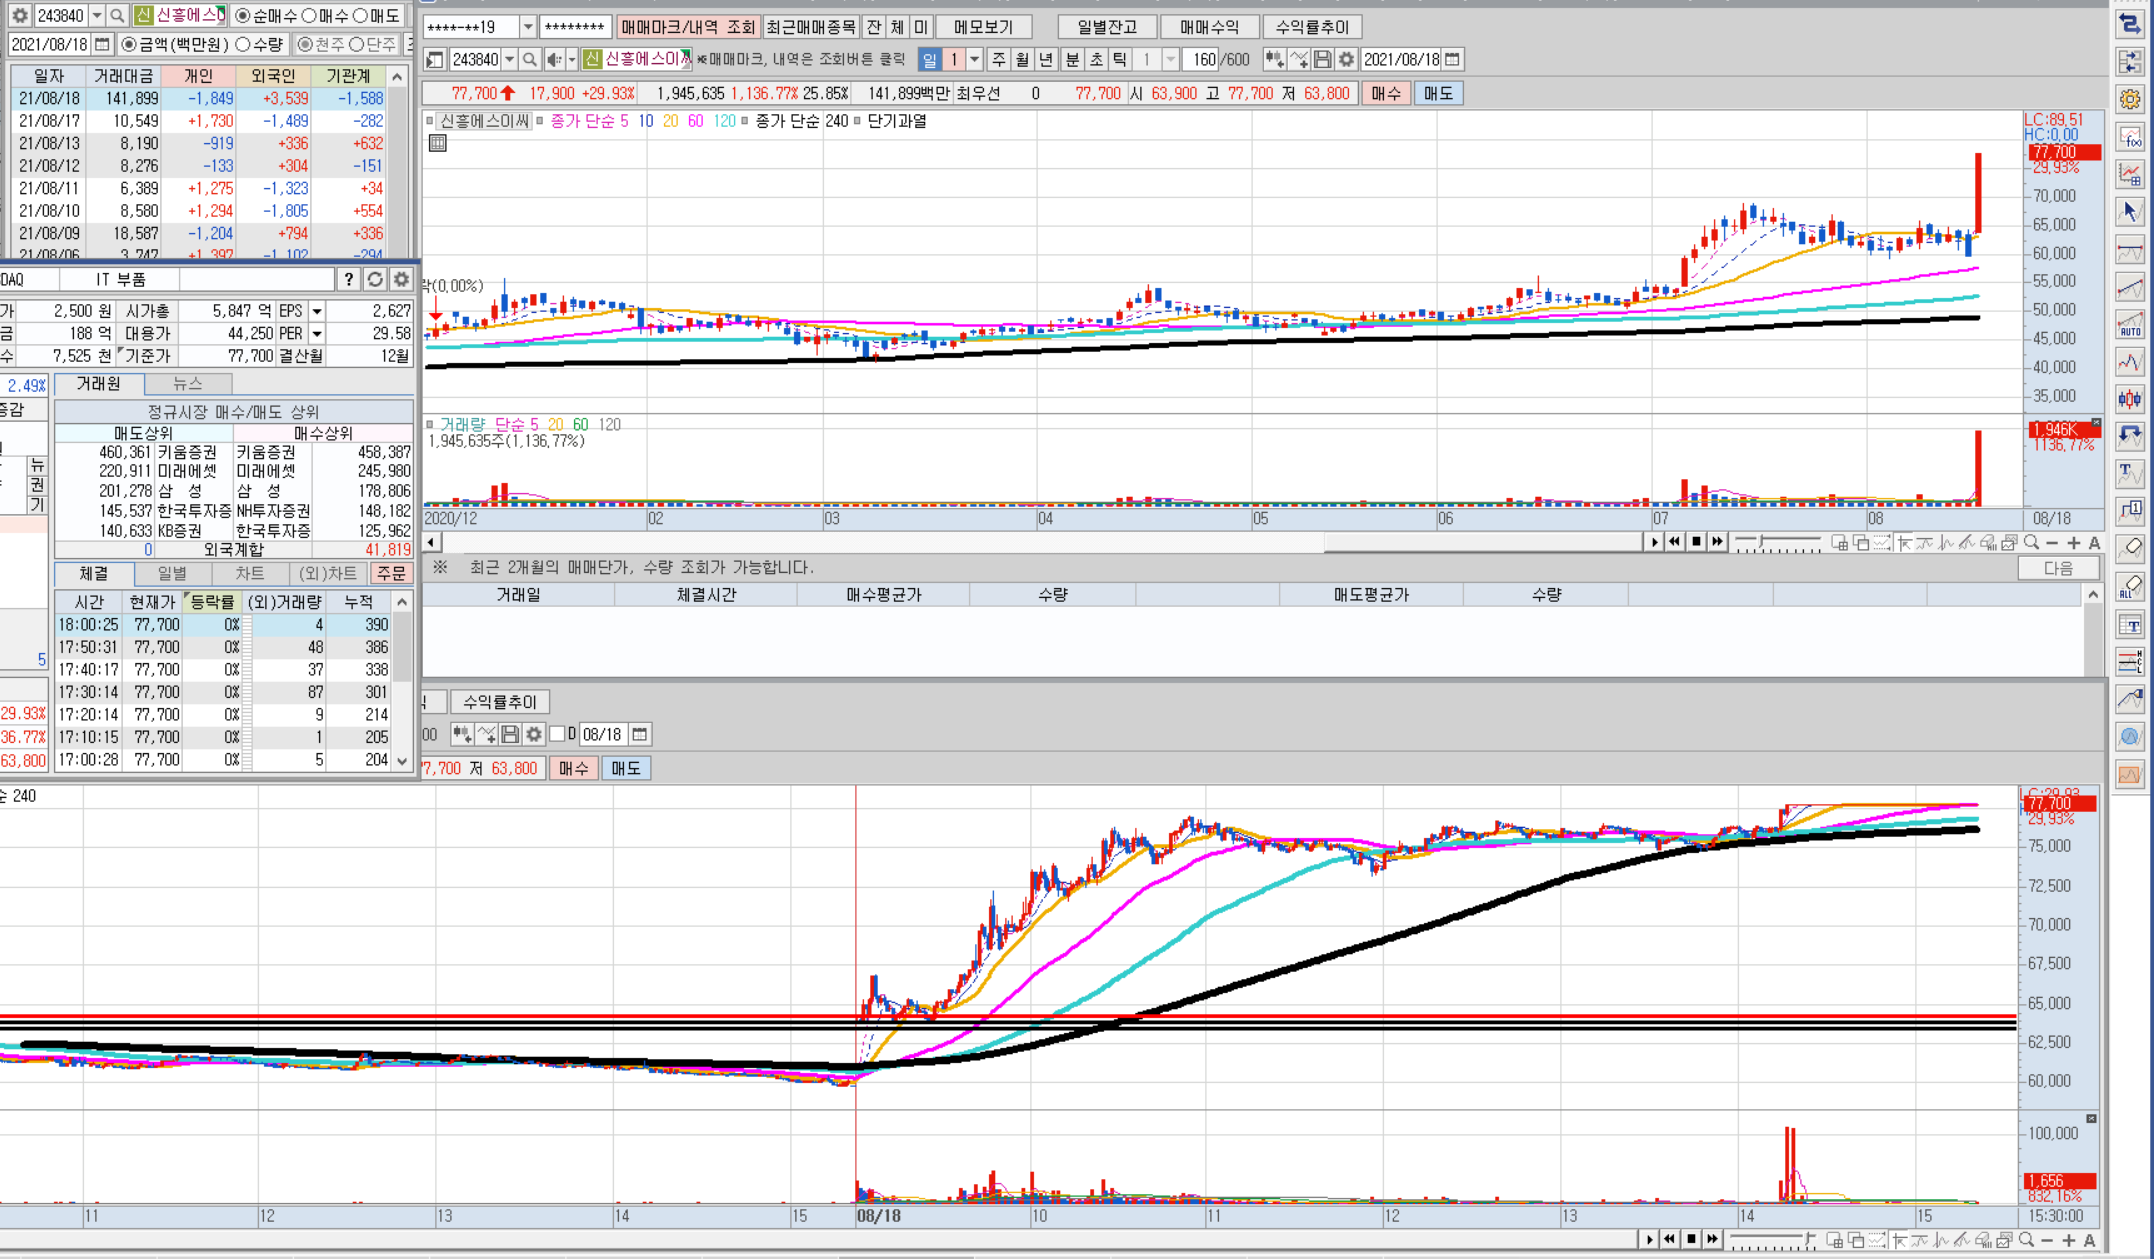Click the H-C-L lines tool in sidebar

2130,661
